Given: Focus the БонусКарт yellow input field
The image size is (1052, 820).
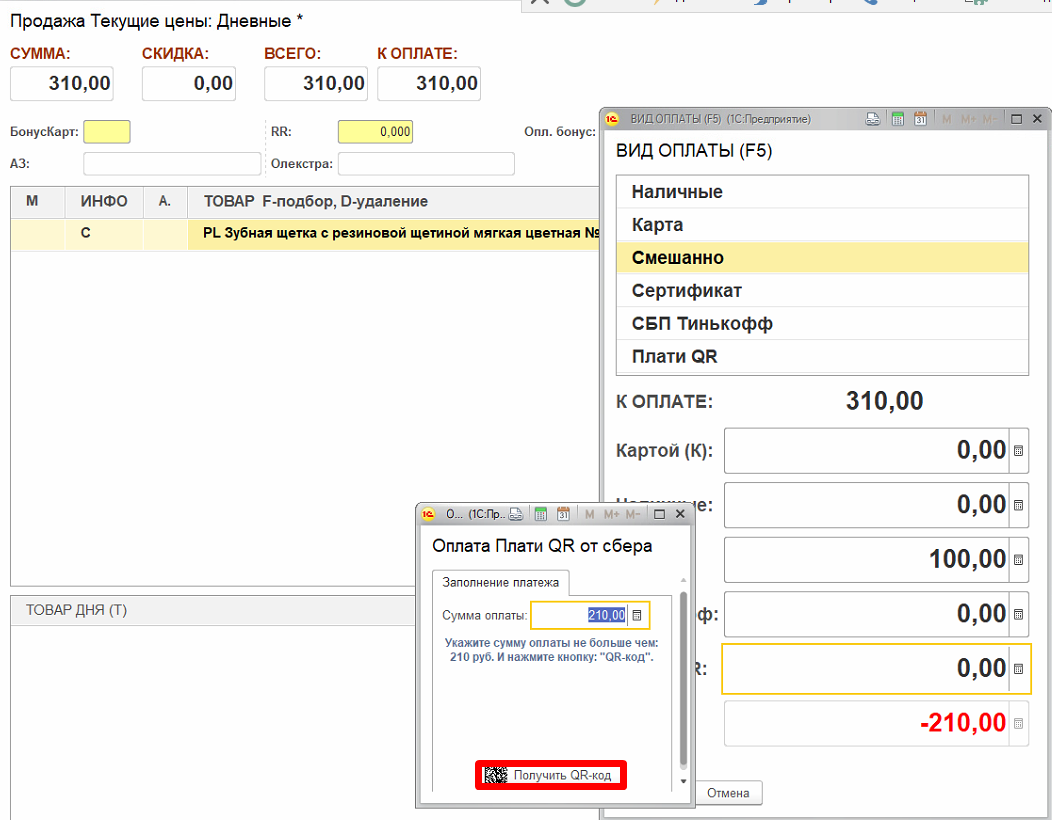Looking at the screenshot, I should (107, 132).
